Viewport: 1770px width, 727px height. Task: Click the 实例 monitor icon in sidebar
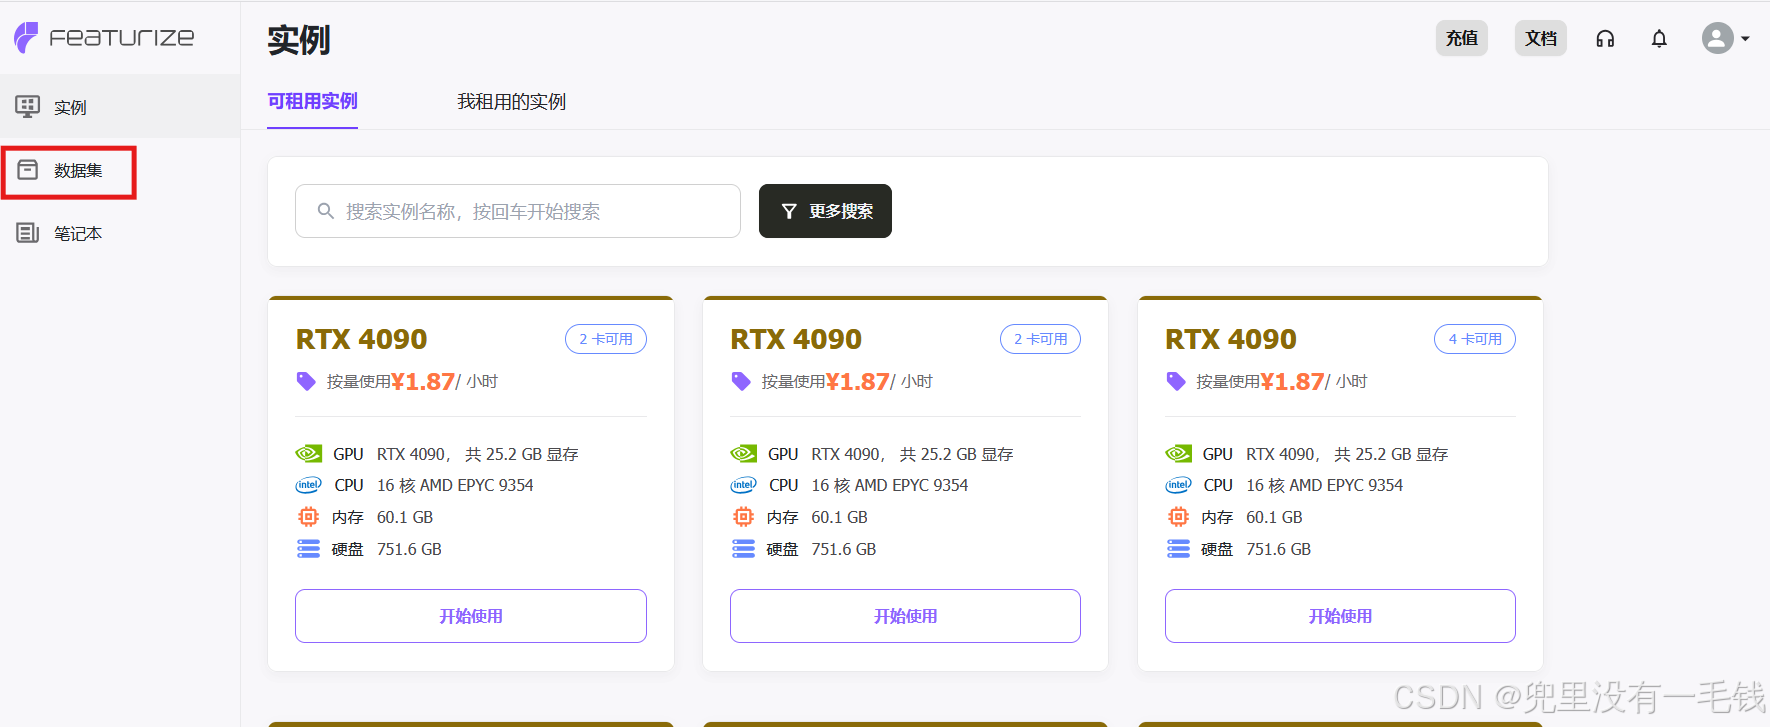click(28, 106)
